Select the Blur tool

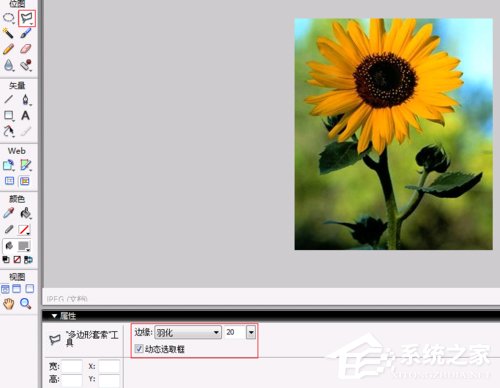tap(9, 65)
